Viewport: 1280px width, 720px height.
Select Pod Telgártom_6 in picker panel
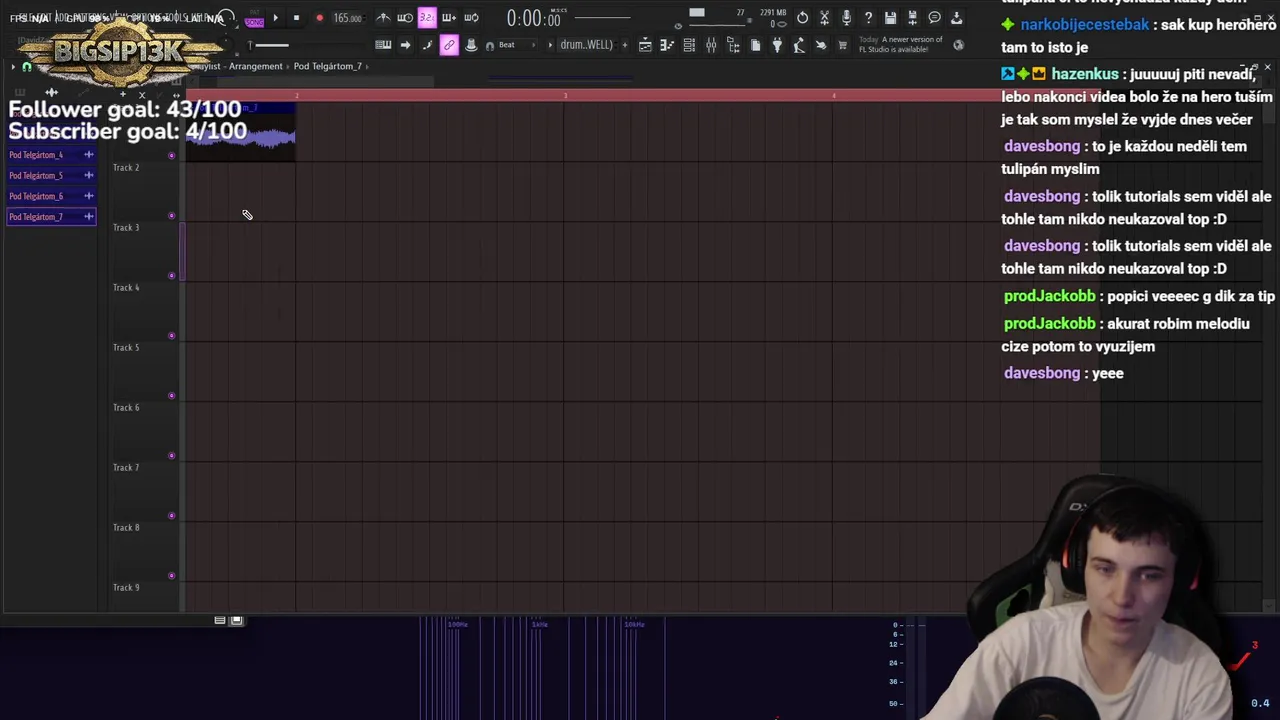coord(50,196)
